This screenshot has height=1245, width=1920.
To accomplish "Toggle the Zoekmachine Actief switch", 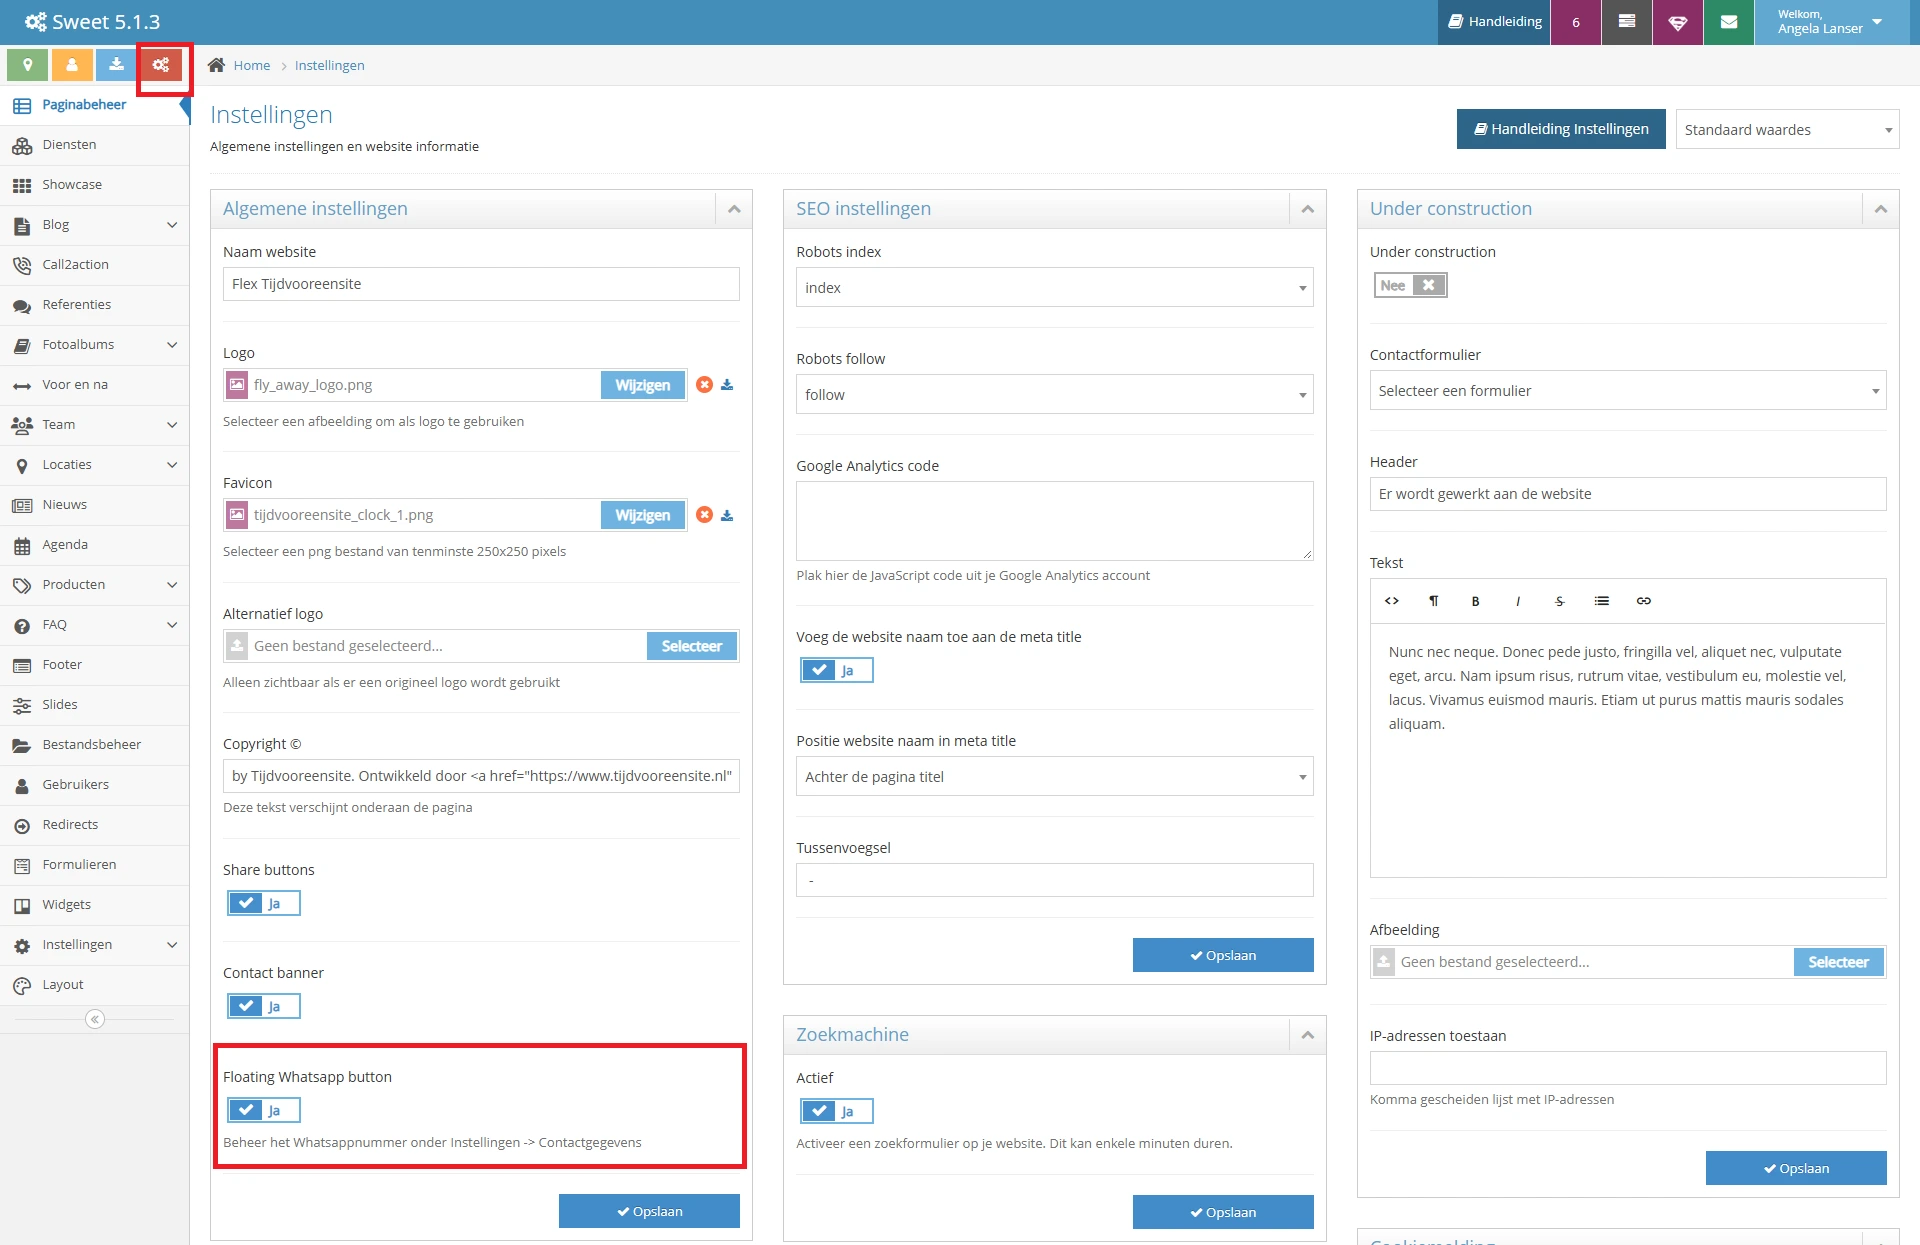I will [837, 1111].
